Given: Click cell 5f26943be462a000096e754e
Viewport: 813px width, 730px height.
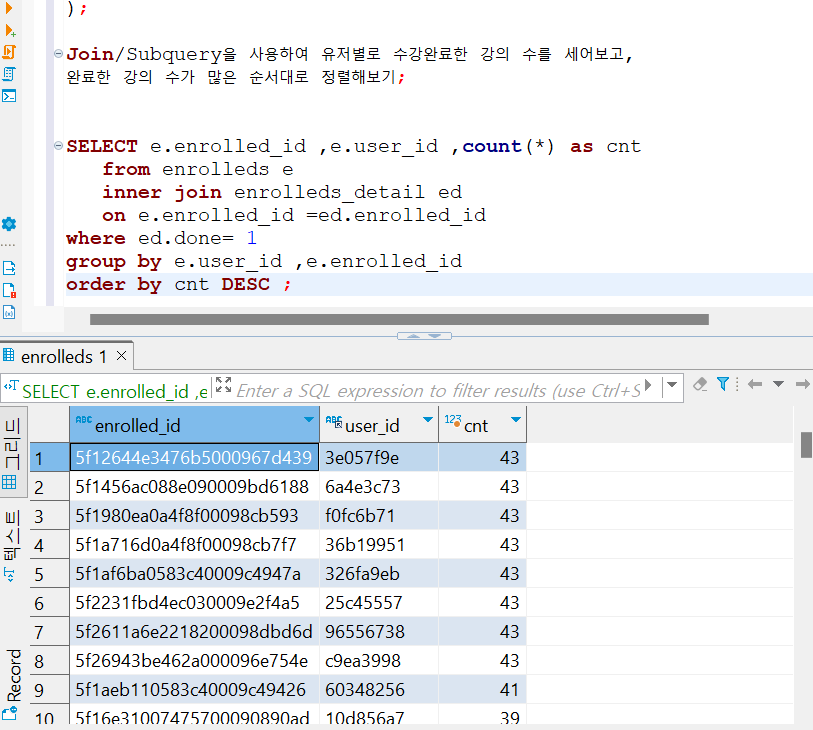Looking at the screenshot, I should tap(194, 661).
